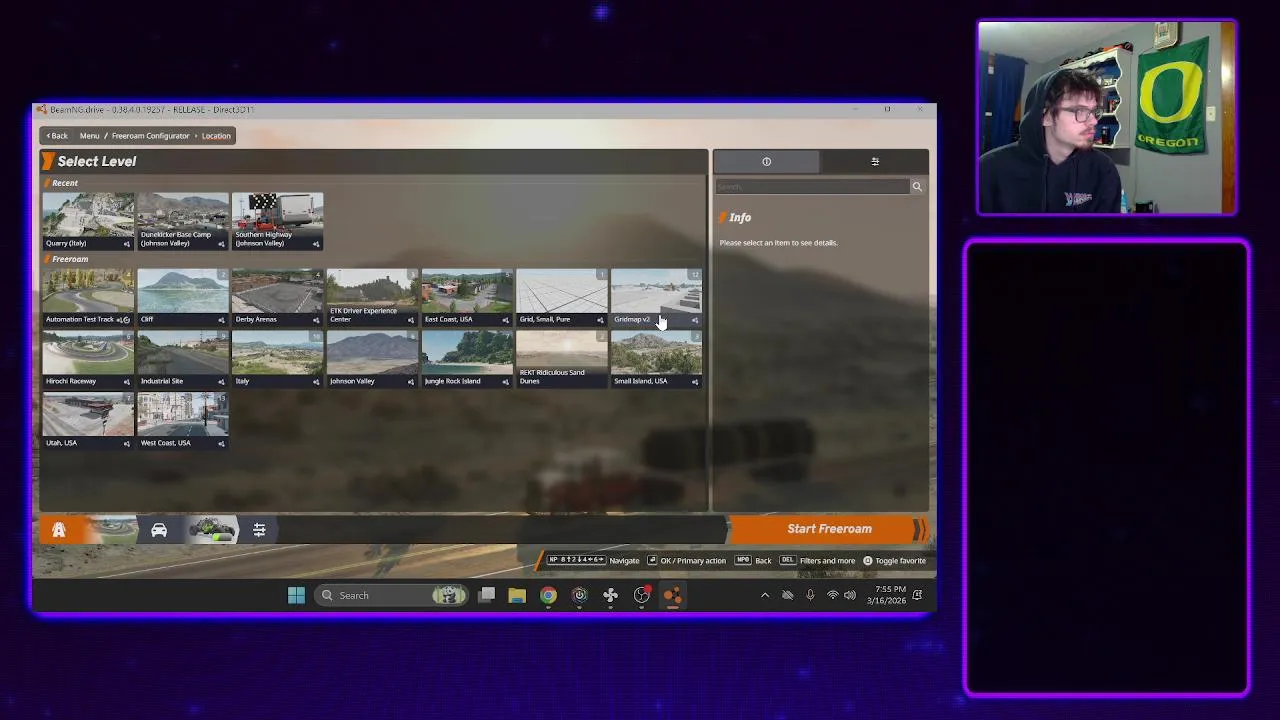This screenshot has width=1280, height=720.
Task: Click spawn points icon on Italy tile
Action: tap(316, 382)
